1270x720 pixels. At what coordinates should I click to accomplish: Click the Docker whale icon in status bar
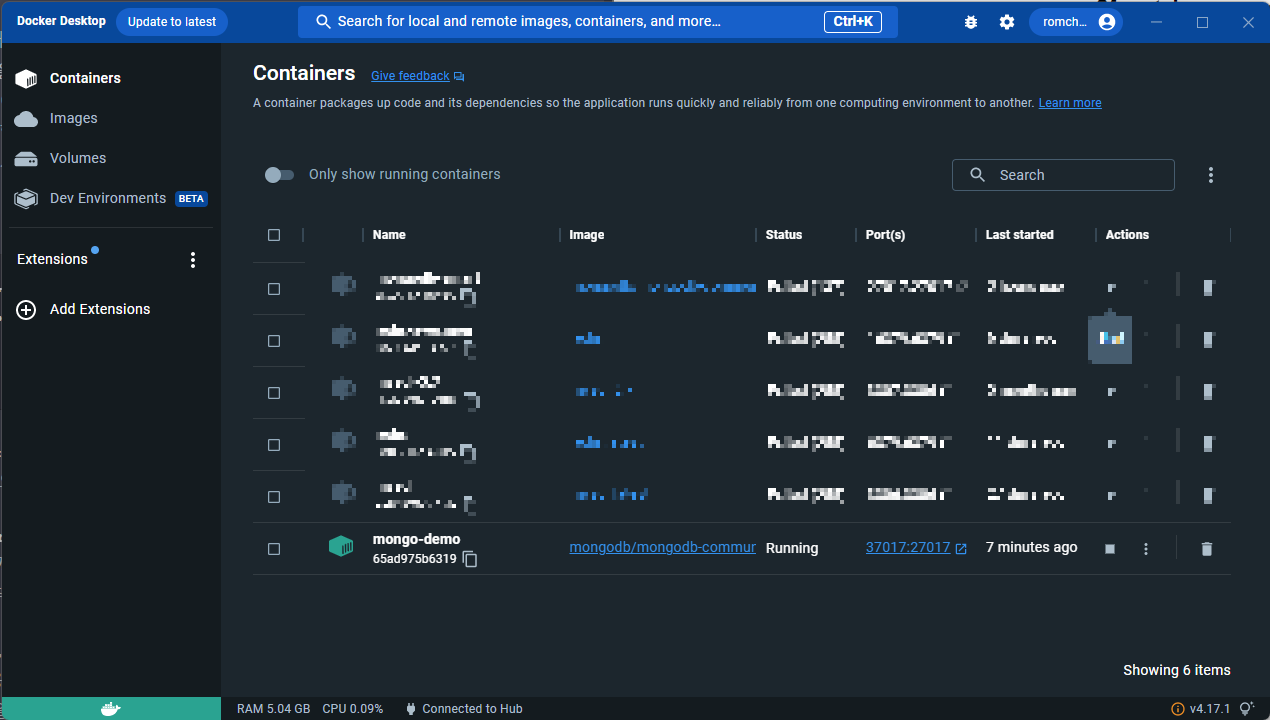coord(111,709)
